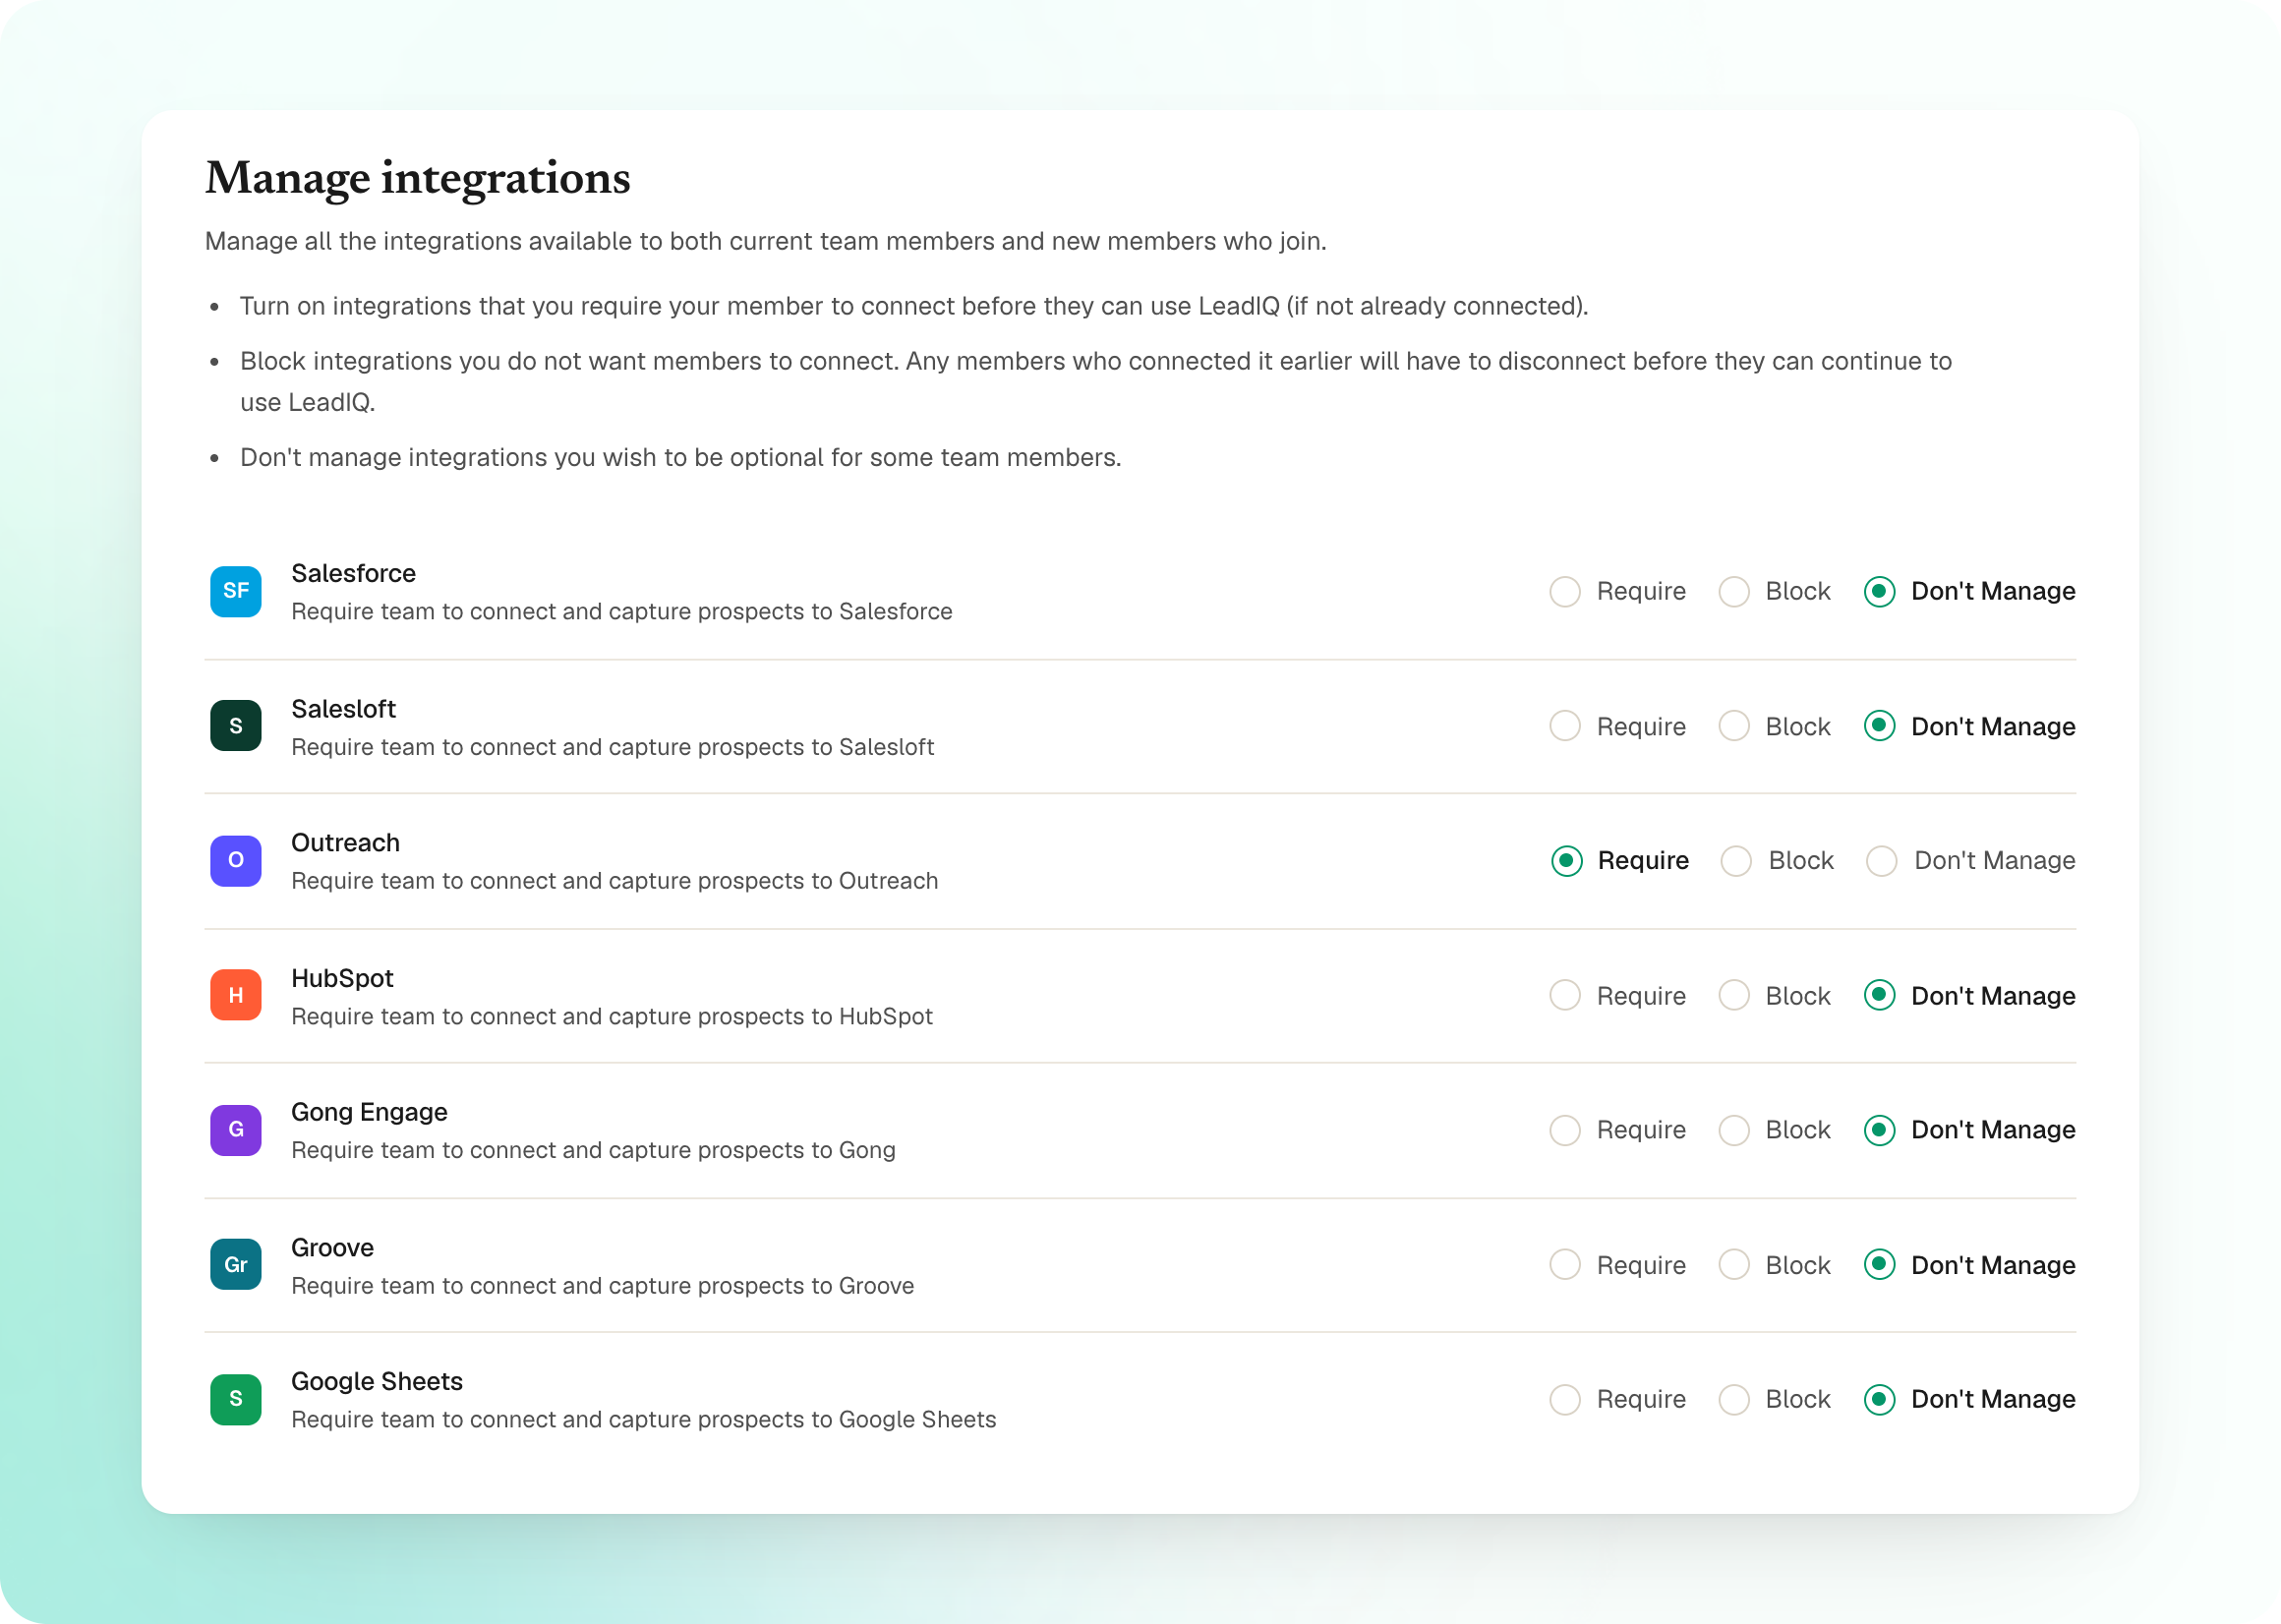Require the HubSpot integration
The height and width of the screenshot is (1624, 2281).
[x=1565, y=995]
